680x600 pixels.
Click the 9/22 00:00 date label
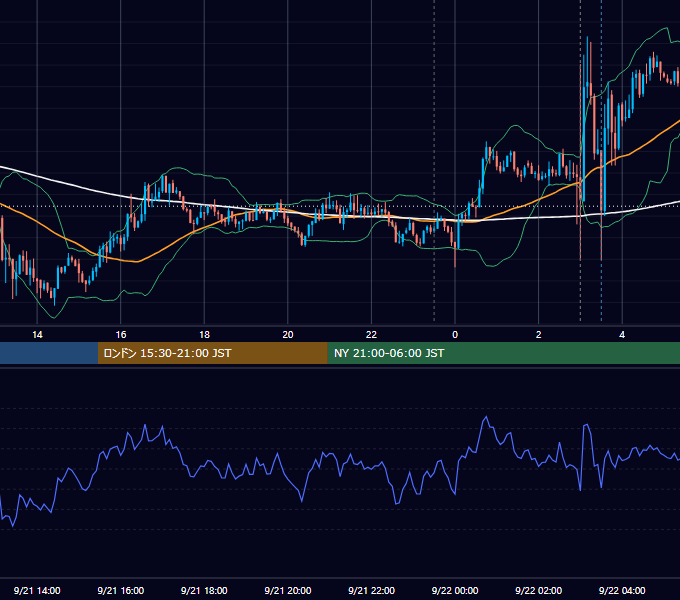455,590
